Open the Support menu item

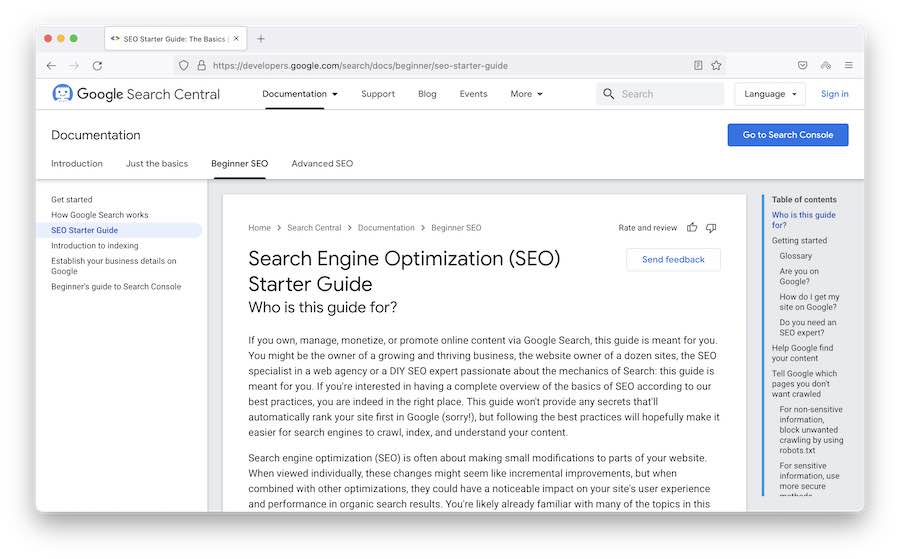[378, 94]
